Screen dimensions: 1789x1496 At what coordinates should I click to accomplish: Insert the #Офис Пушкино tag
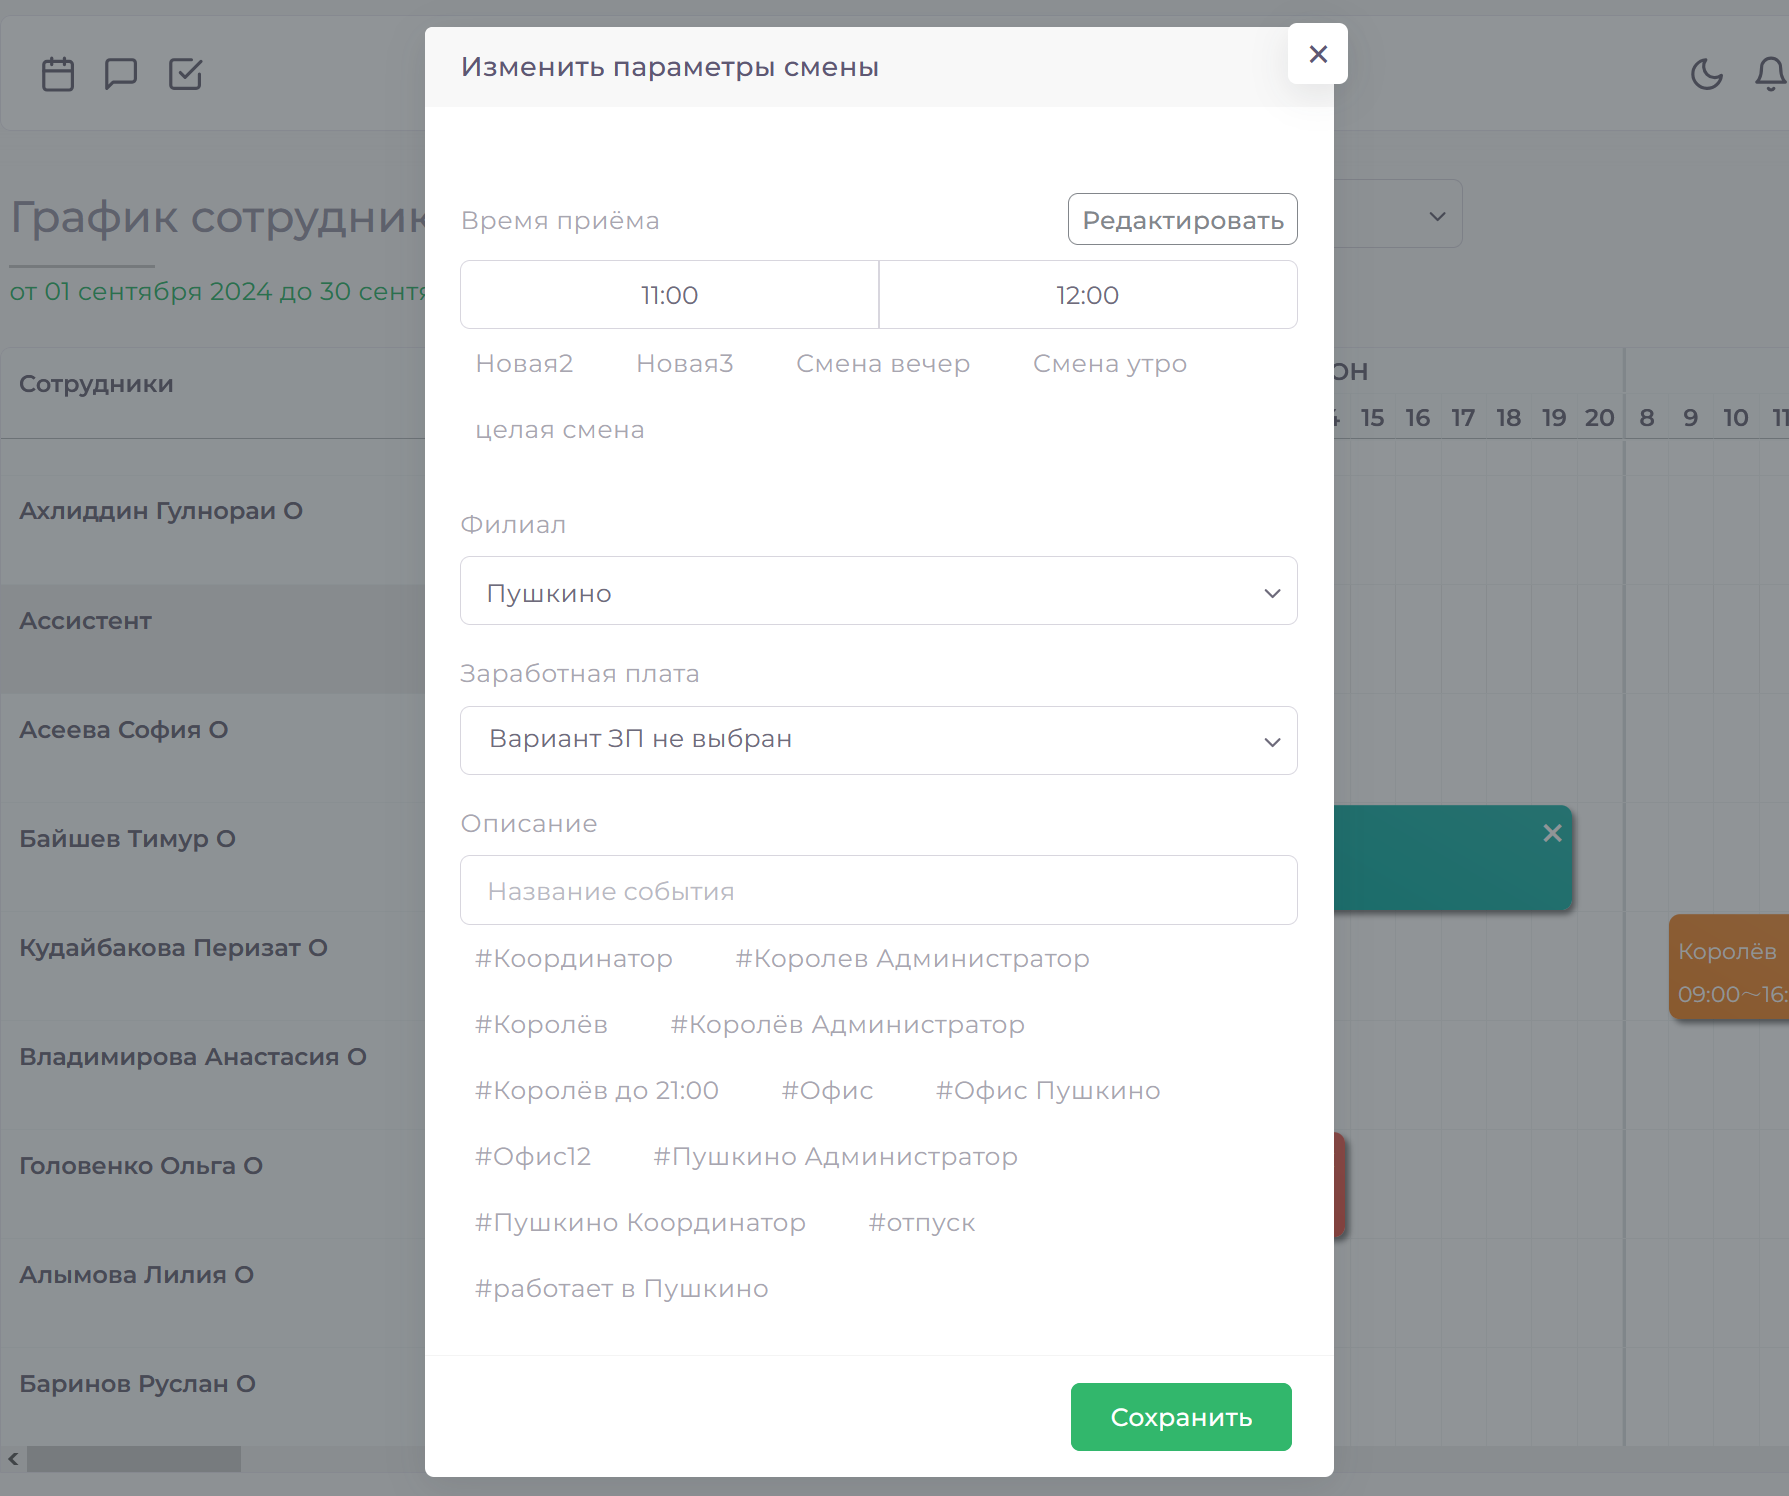coord(1048,1090)
